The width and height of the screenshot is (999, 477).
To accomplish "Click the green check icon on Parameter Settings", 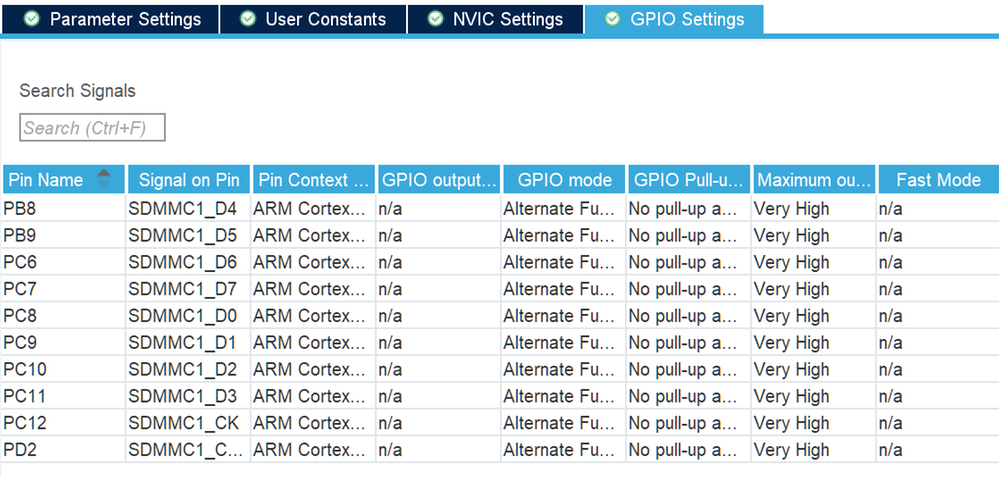I will 32,20.
